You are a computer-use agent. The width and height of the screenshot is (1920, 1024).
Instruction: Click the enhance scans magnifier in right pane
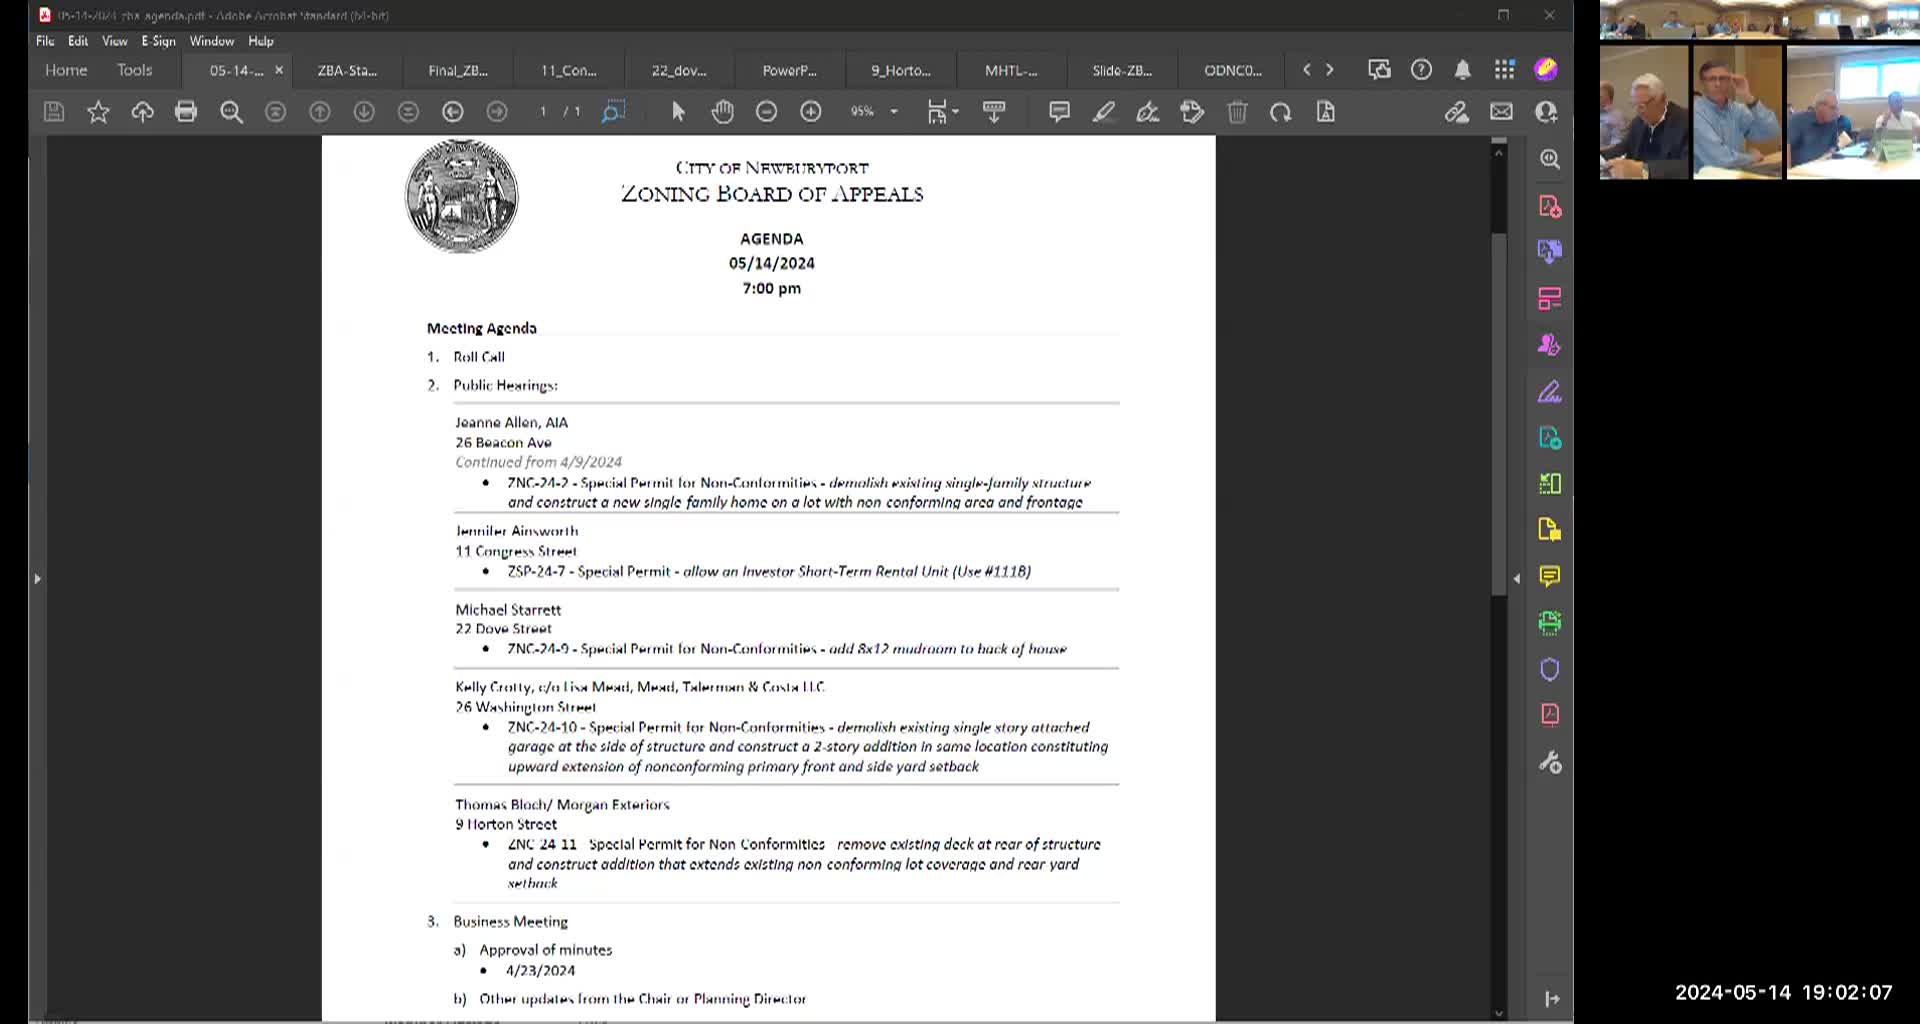coord(1550,159)
